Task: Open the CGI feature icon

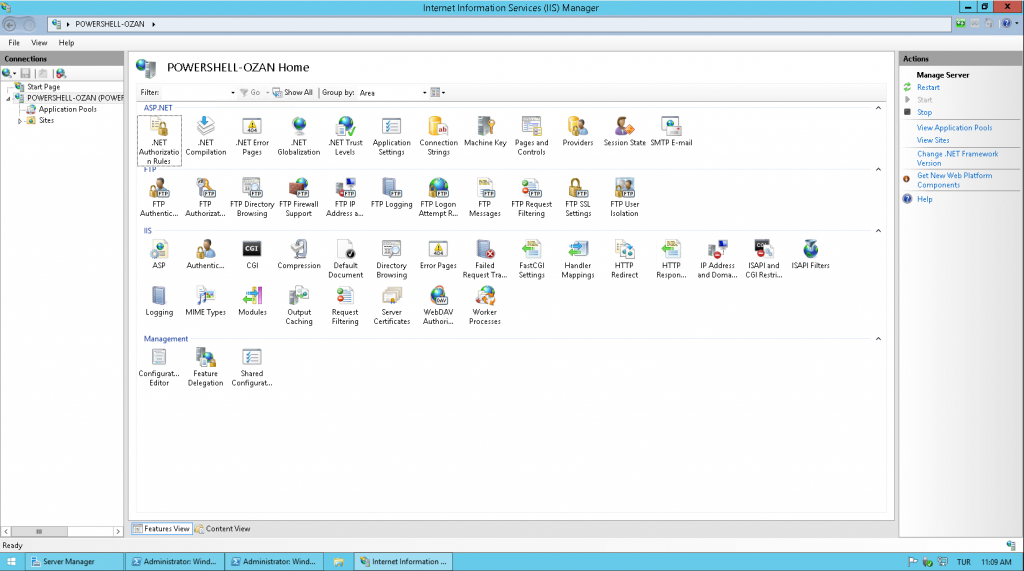Action: click(252, 255)
